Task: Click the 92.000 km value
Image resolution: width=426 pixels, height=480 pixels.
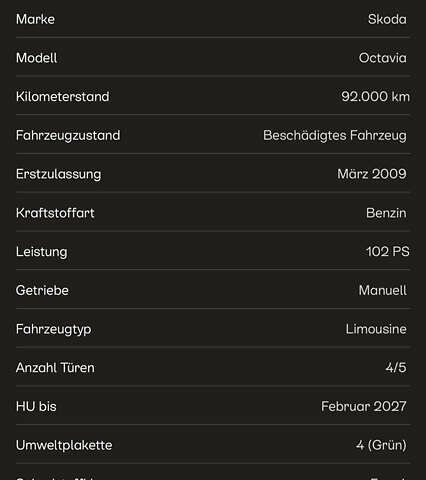Action: [x=375, y=96]
